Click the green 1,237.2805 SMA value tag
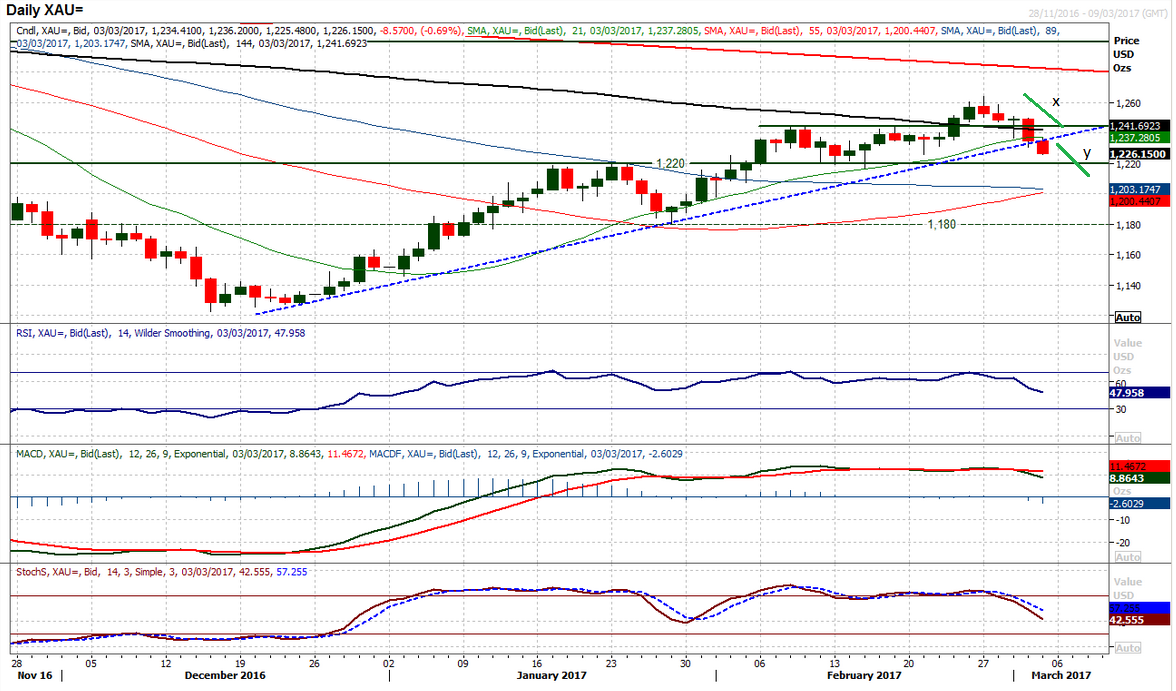 point(1140,138)
